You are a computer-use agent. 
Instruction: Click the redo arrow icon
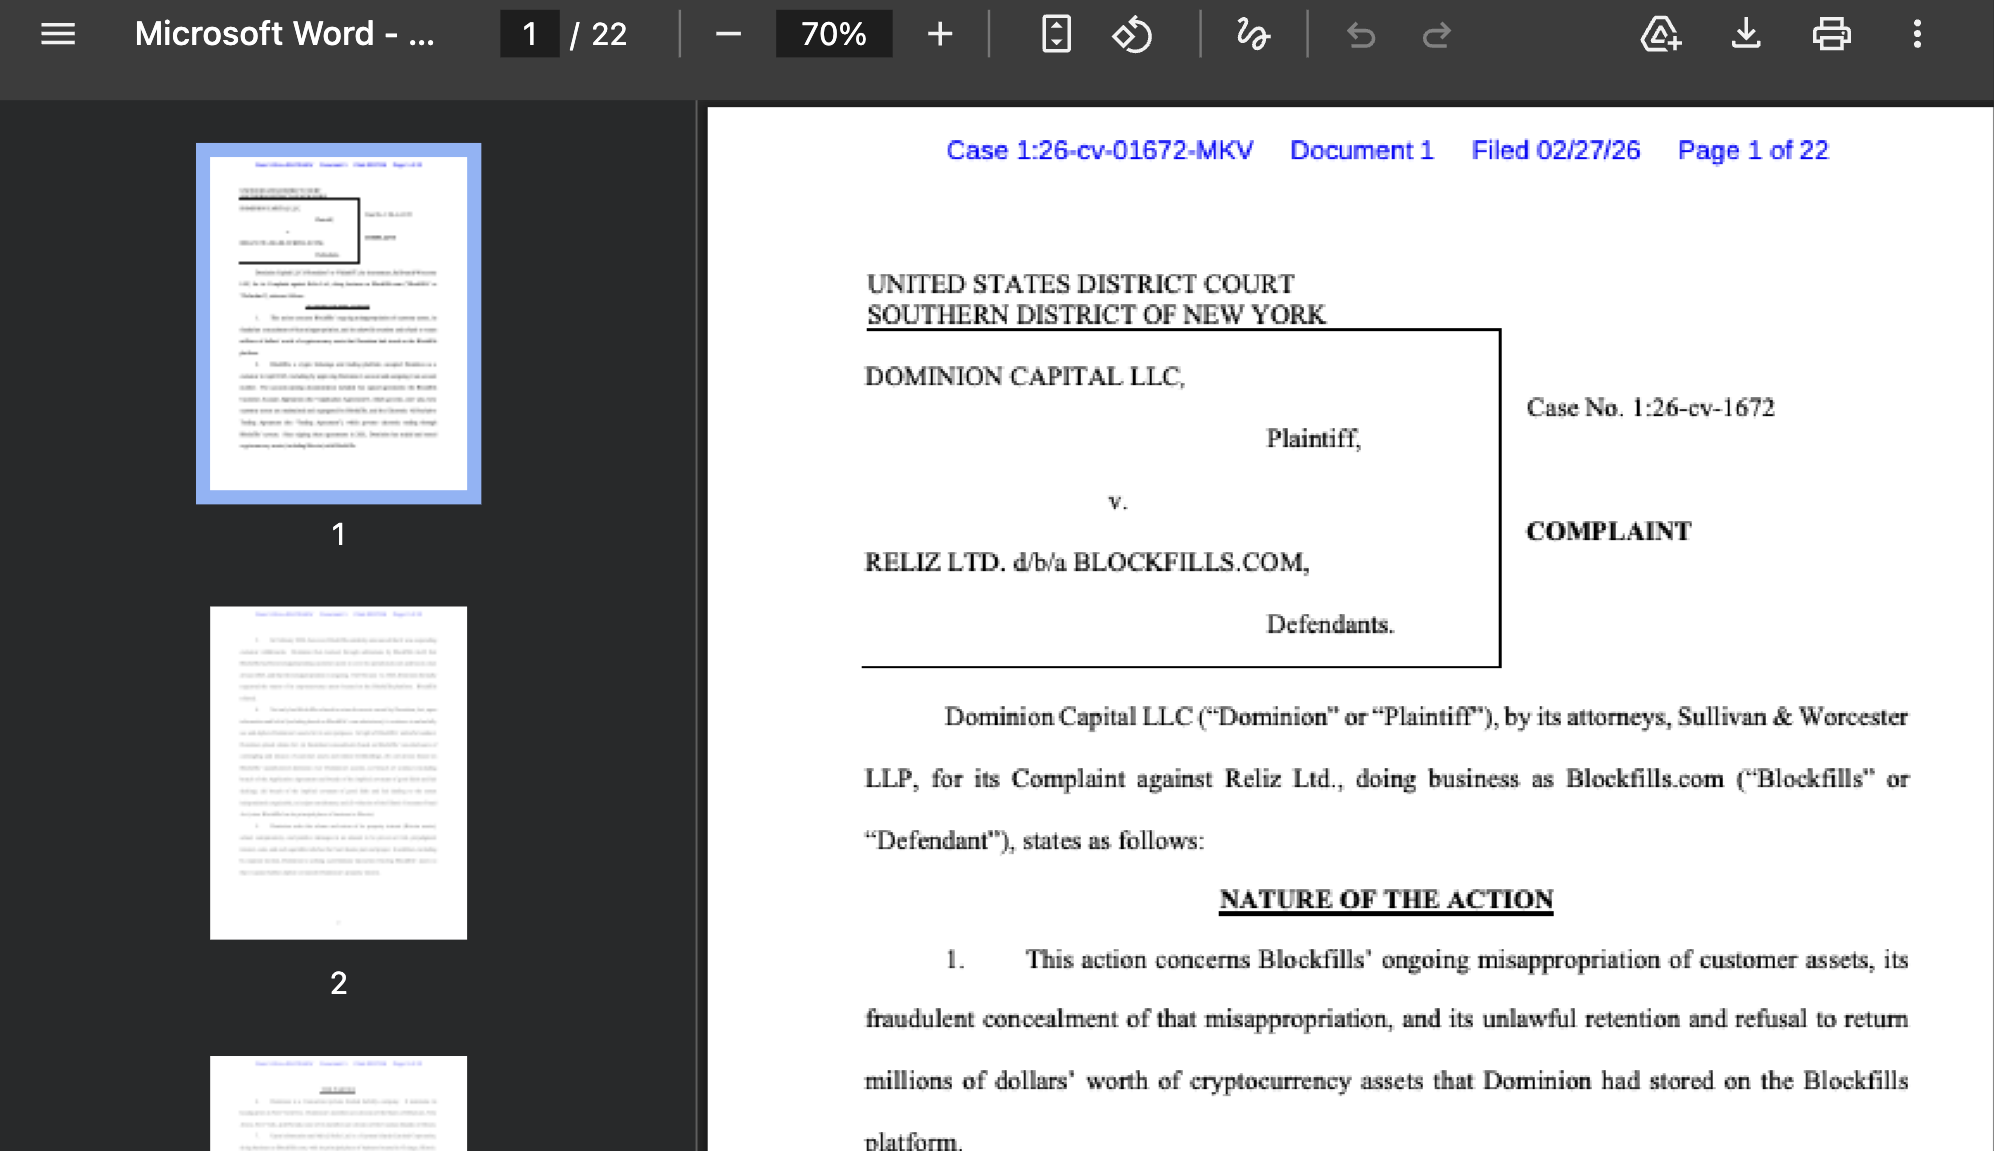1437,36
